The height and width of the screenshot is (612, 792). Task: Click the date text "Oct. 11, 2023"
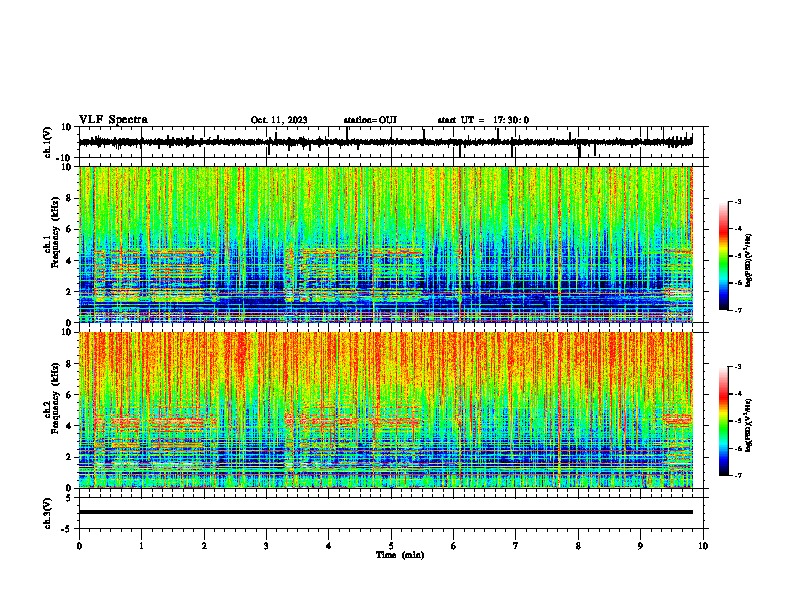click(x=279, y=120)
